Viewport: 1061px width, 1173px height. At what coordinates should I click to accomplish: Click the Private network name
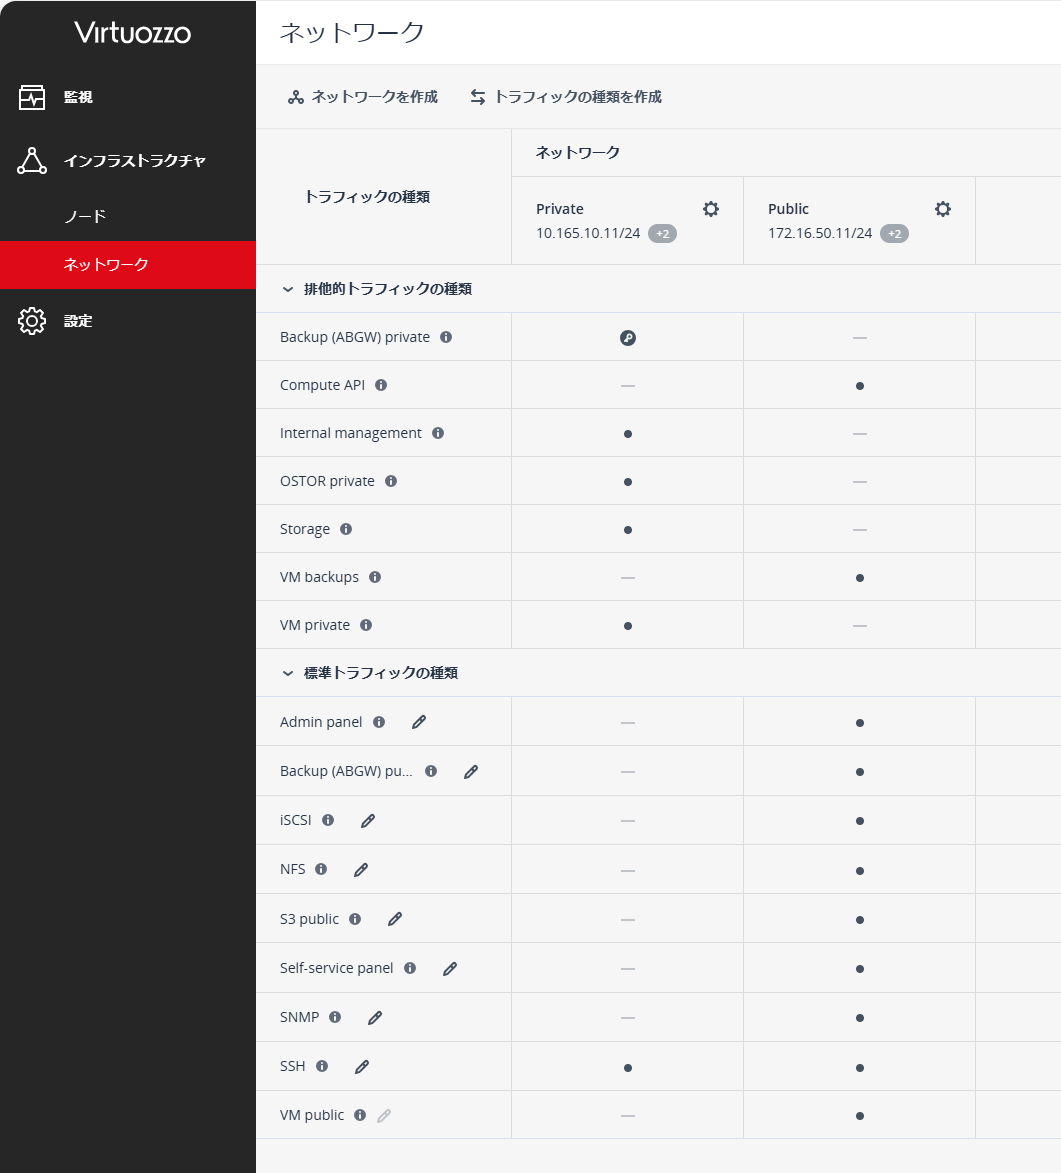(560, 209)
